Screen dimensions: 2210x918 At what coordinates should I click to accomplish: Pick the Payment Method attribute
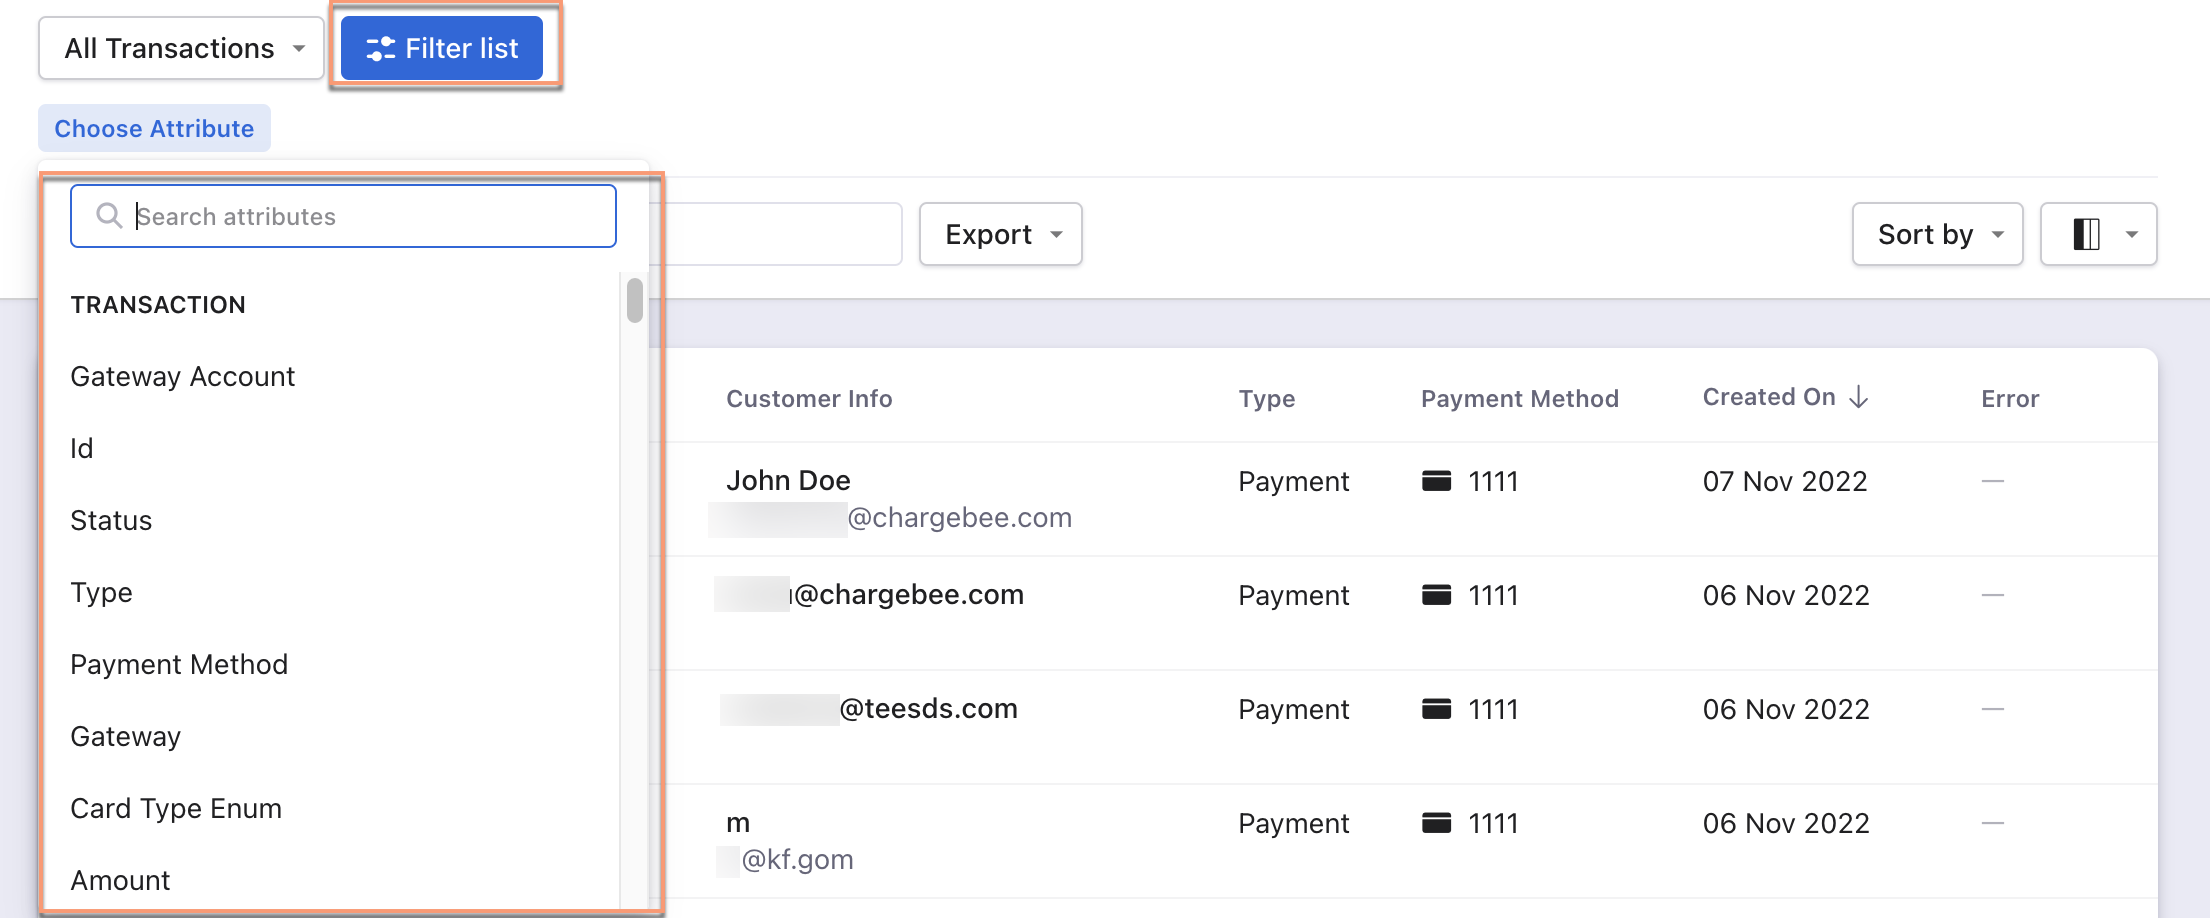point(179,664)
